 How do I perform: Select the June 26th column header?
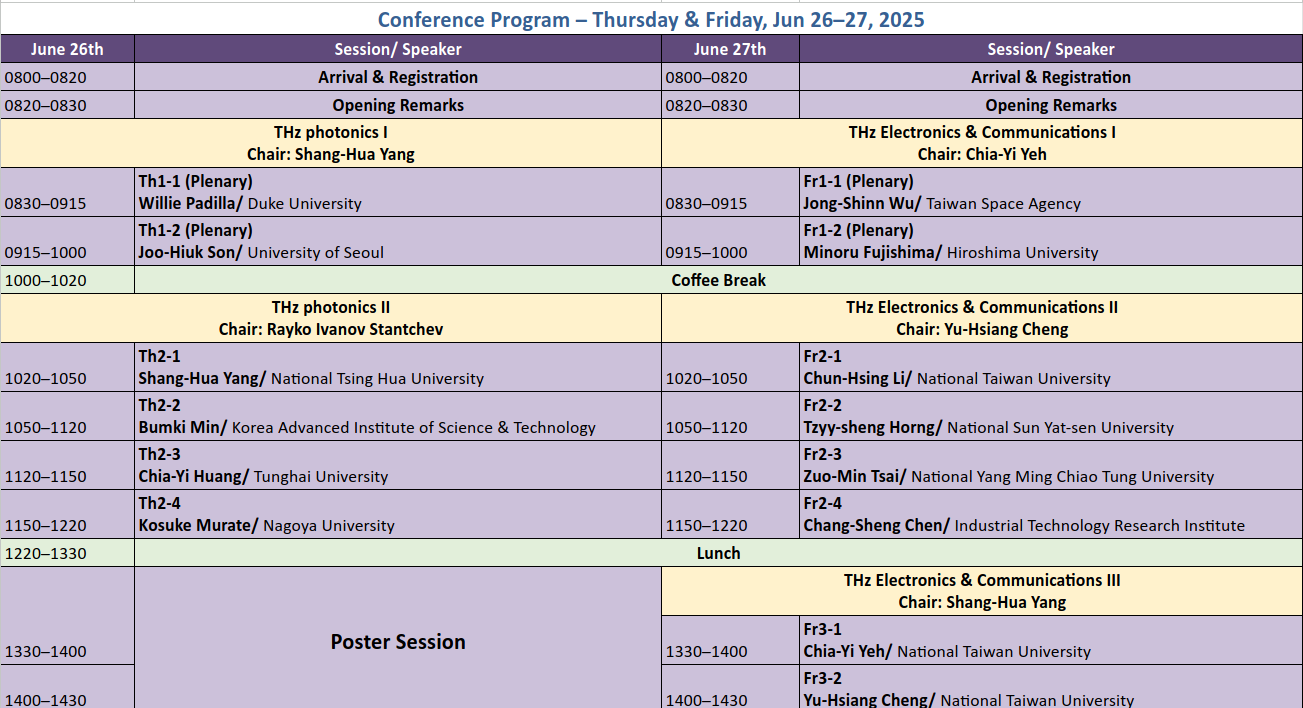tap(67, 49)
